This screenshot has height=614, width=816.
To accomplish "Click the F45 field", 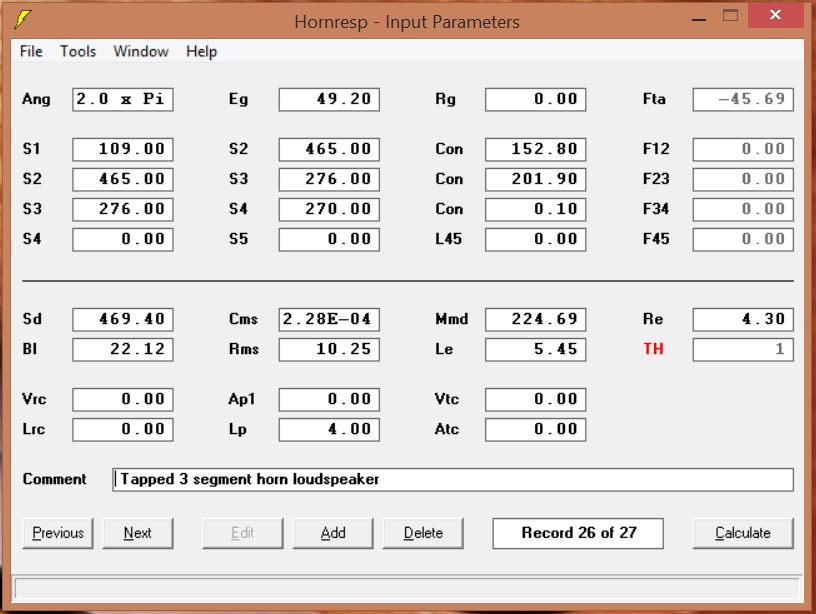I will click(743, 239).
